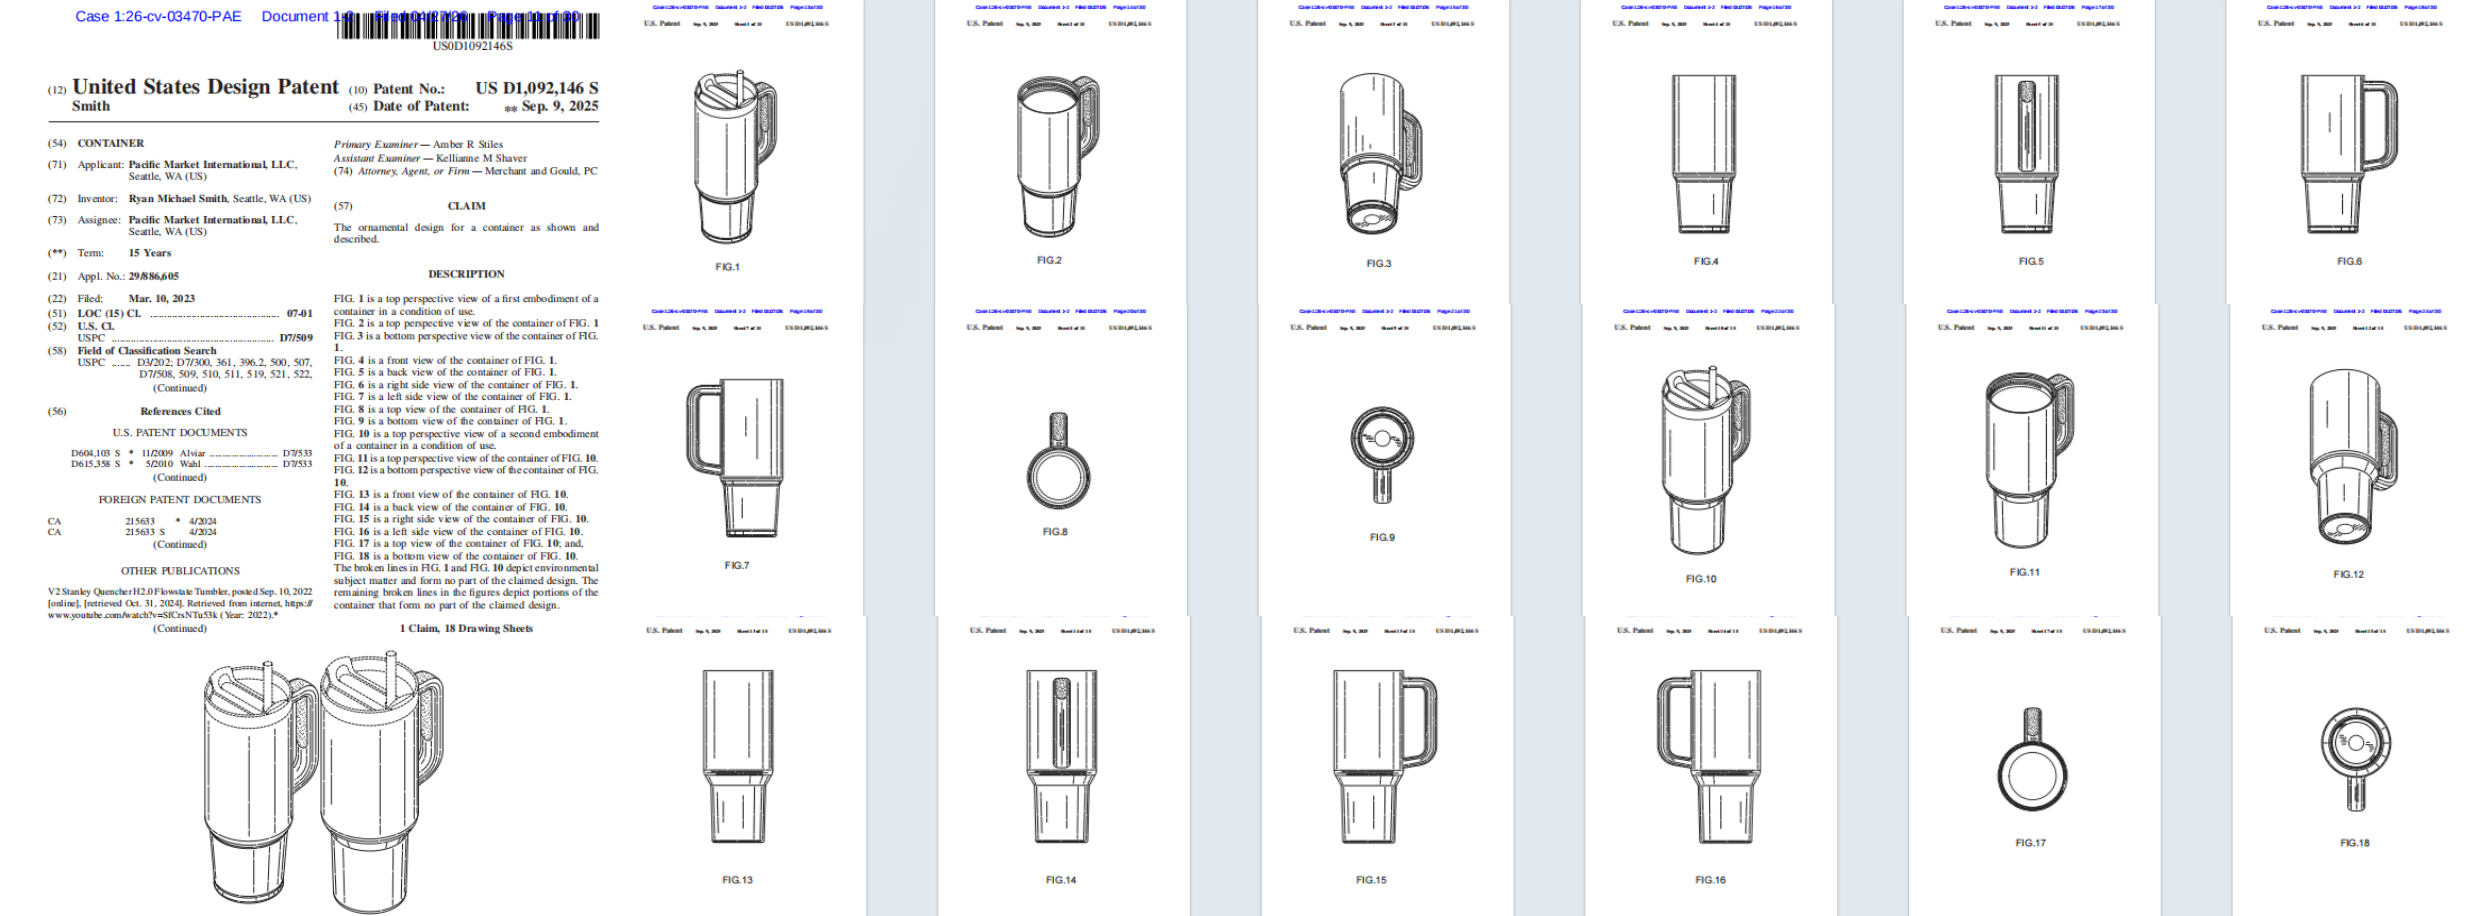Select the FIG.8 top view sheet
The height and width of the screenshot is (916, 2472).
pos(1061,460)
